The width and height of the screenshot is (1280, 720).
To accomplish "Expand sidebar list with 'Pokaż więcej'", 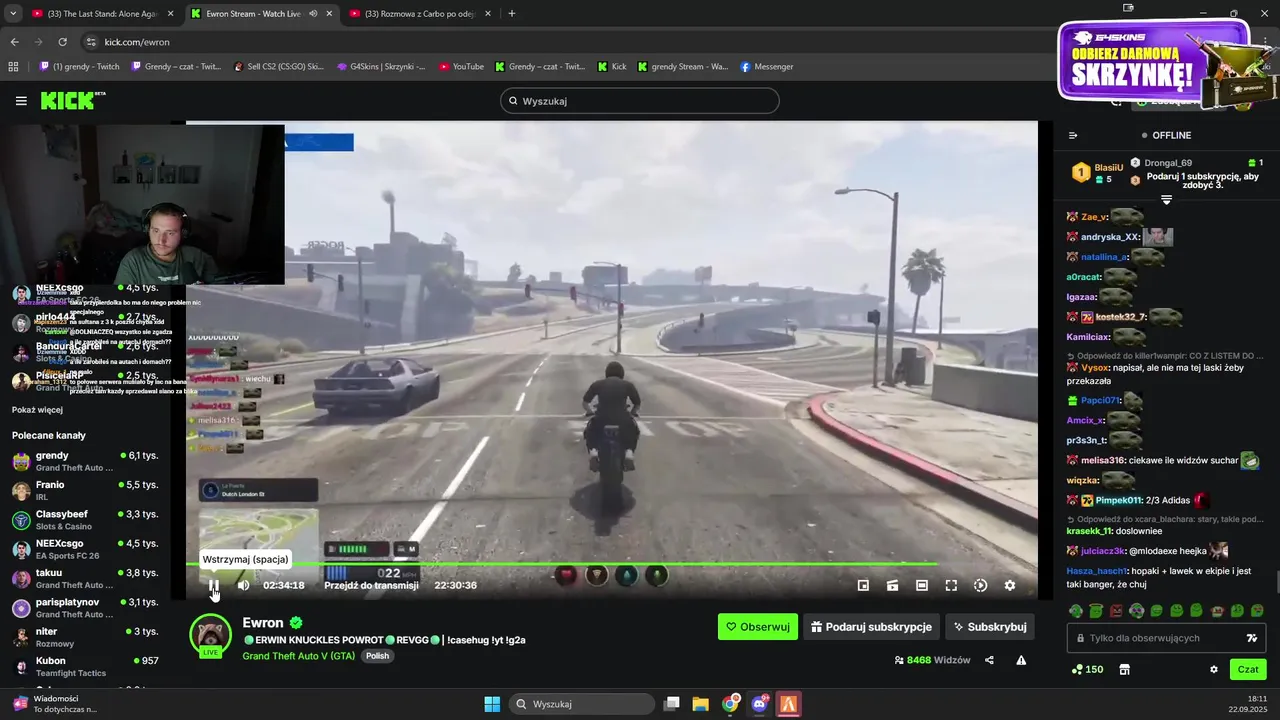I will coord(37,410).
